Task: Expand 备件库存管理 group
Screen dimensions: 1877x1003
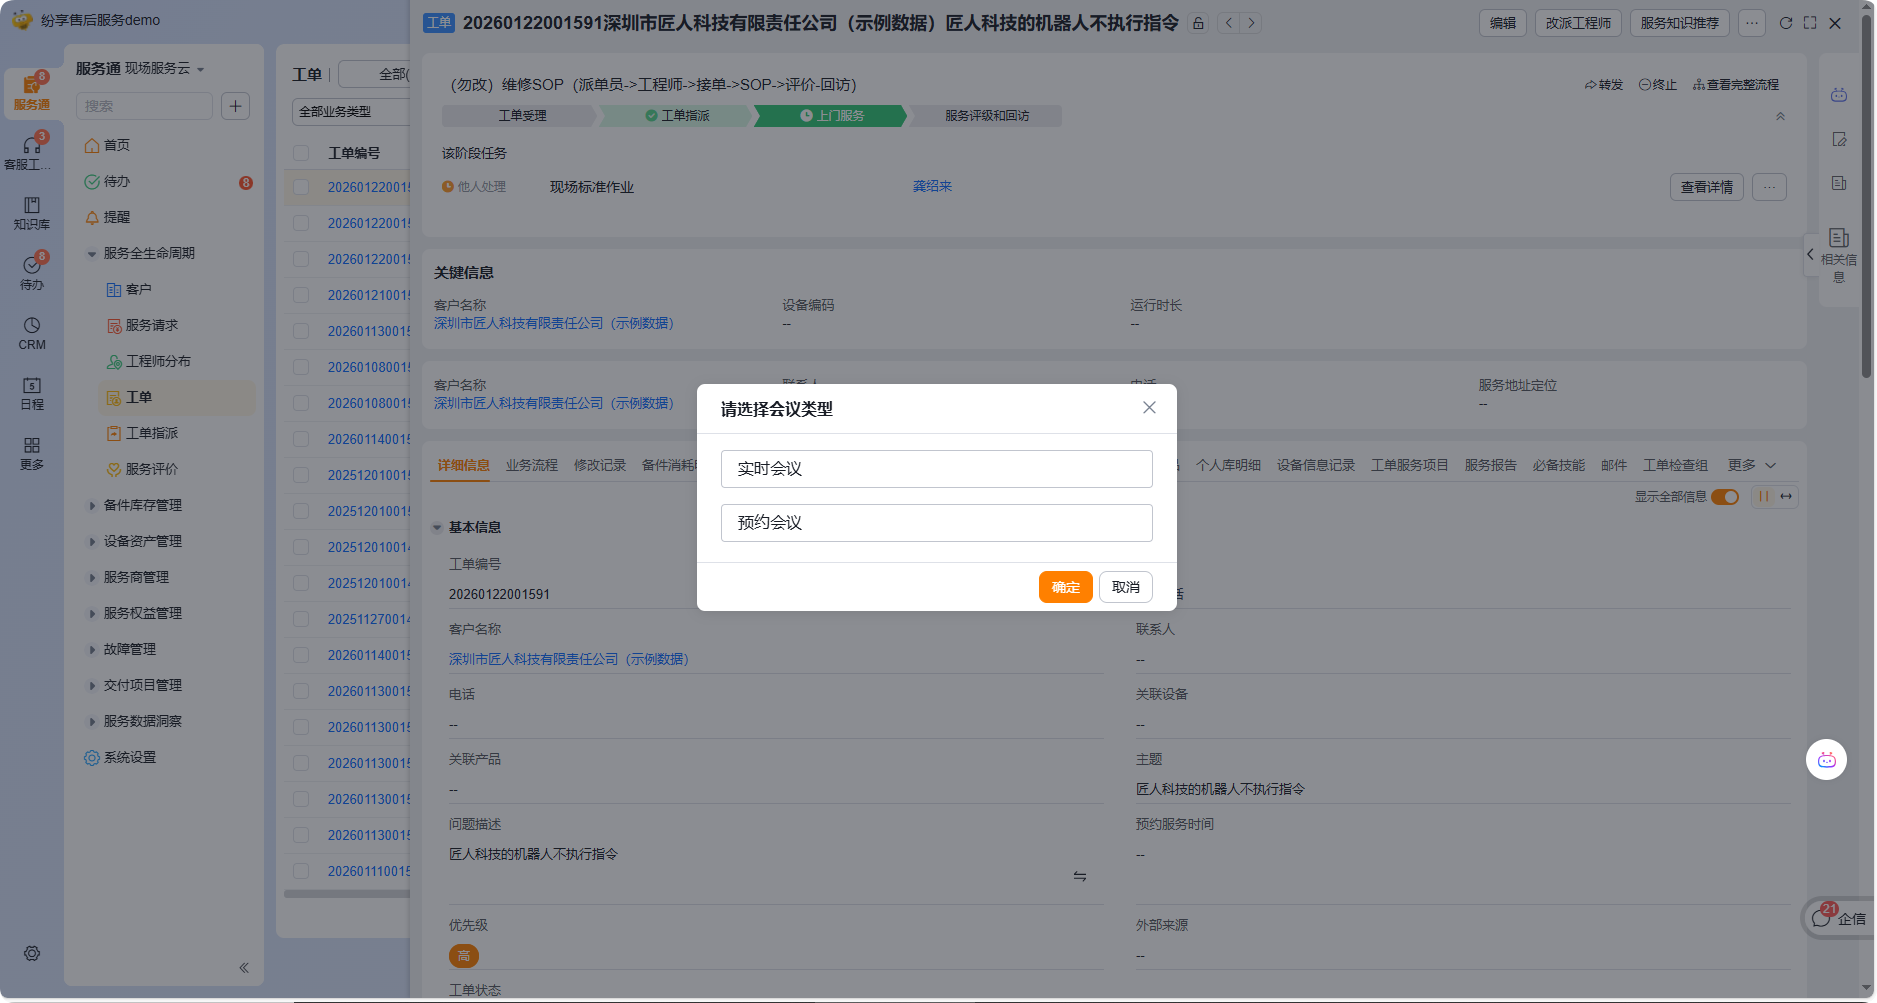Action: click(92, 506)
